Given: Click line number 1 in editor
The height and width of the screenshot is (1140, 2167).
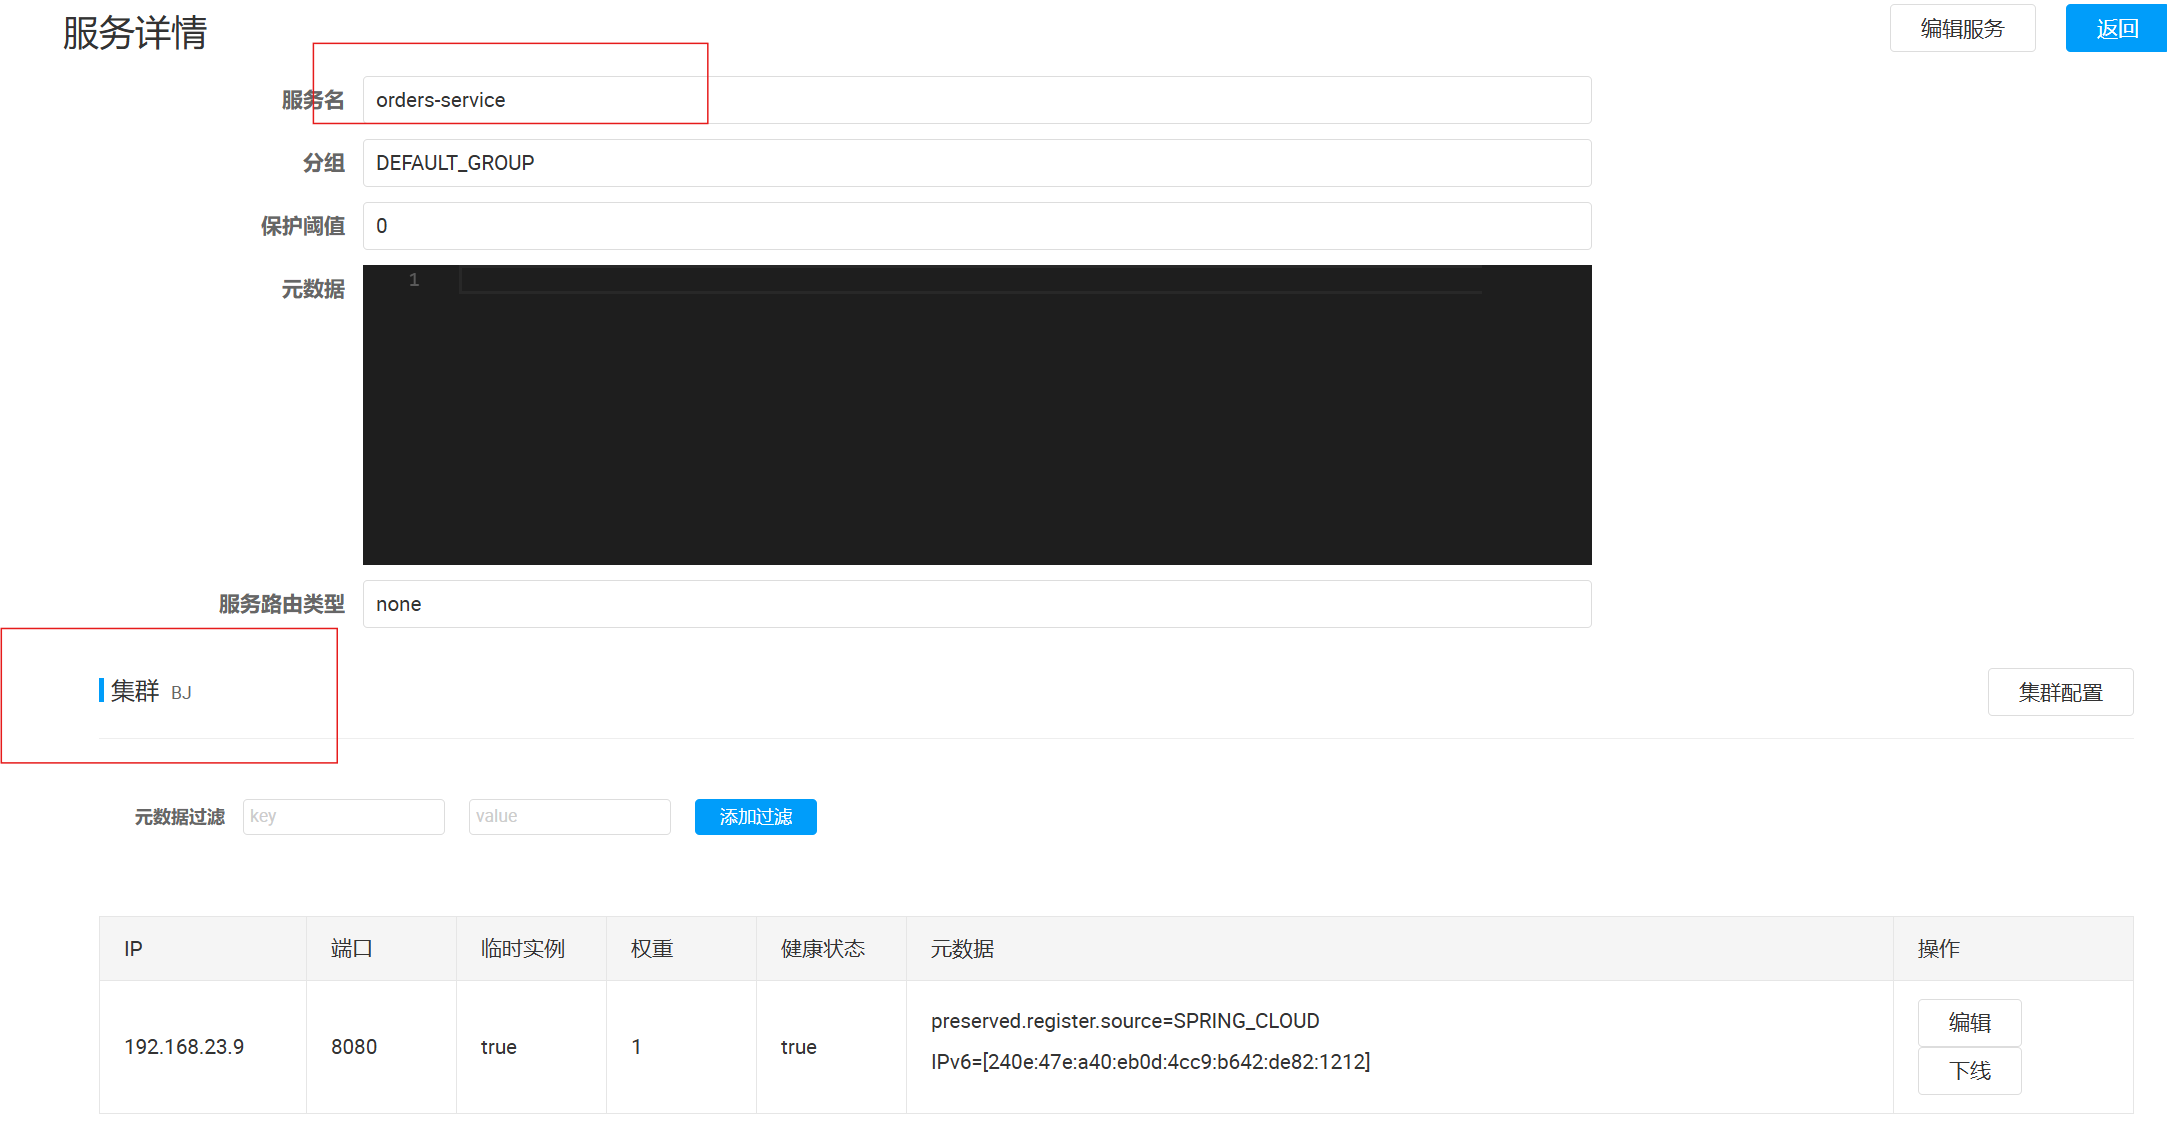Looking at the screenshot, I should point(414,280).
